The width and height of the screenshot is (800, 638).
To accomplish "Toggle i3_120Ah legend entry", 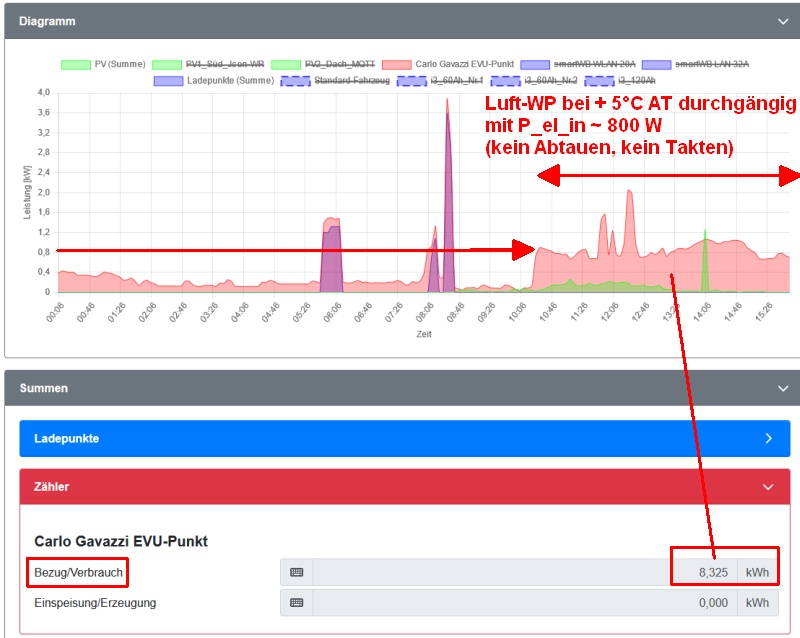I will pyautogui.click(x=620, y=81).
